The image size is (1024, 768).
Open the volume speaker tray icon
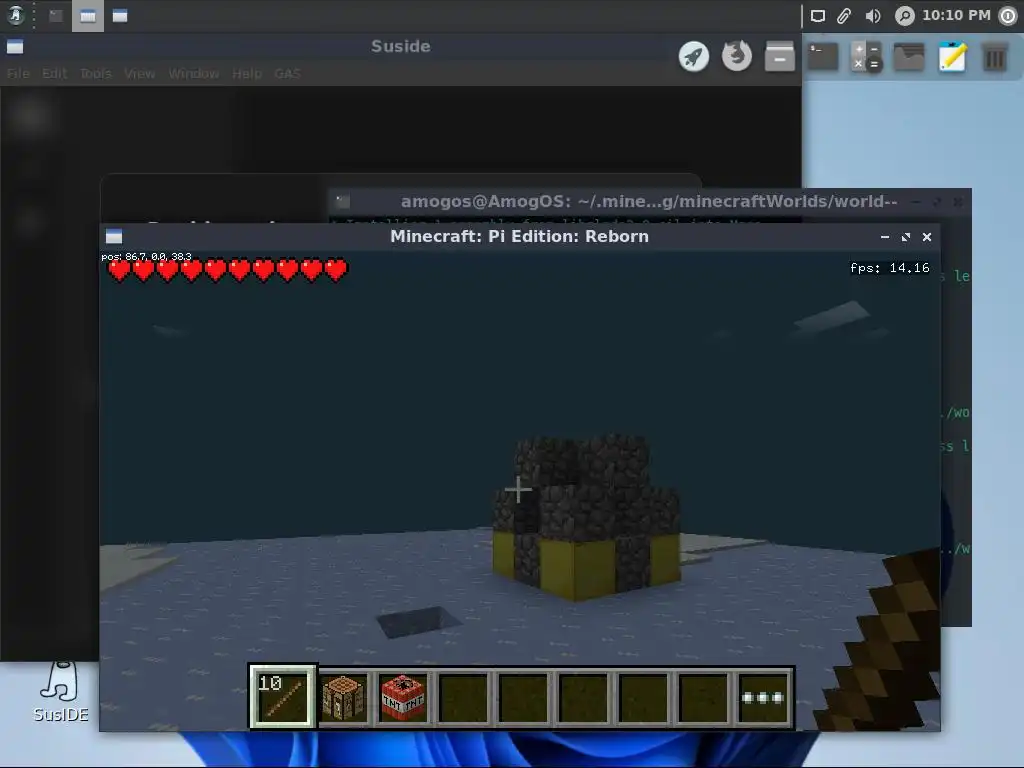click(872, 16)
